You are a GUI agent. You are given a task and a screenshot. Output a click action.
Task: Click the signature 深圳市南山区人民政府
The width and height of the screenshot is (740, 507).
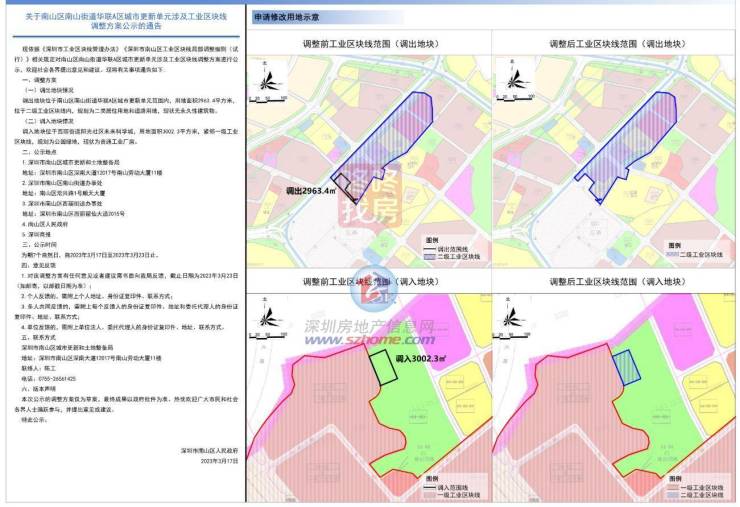point(210,451)
